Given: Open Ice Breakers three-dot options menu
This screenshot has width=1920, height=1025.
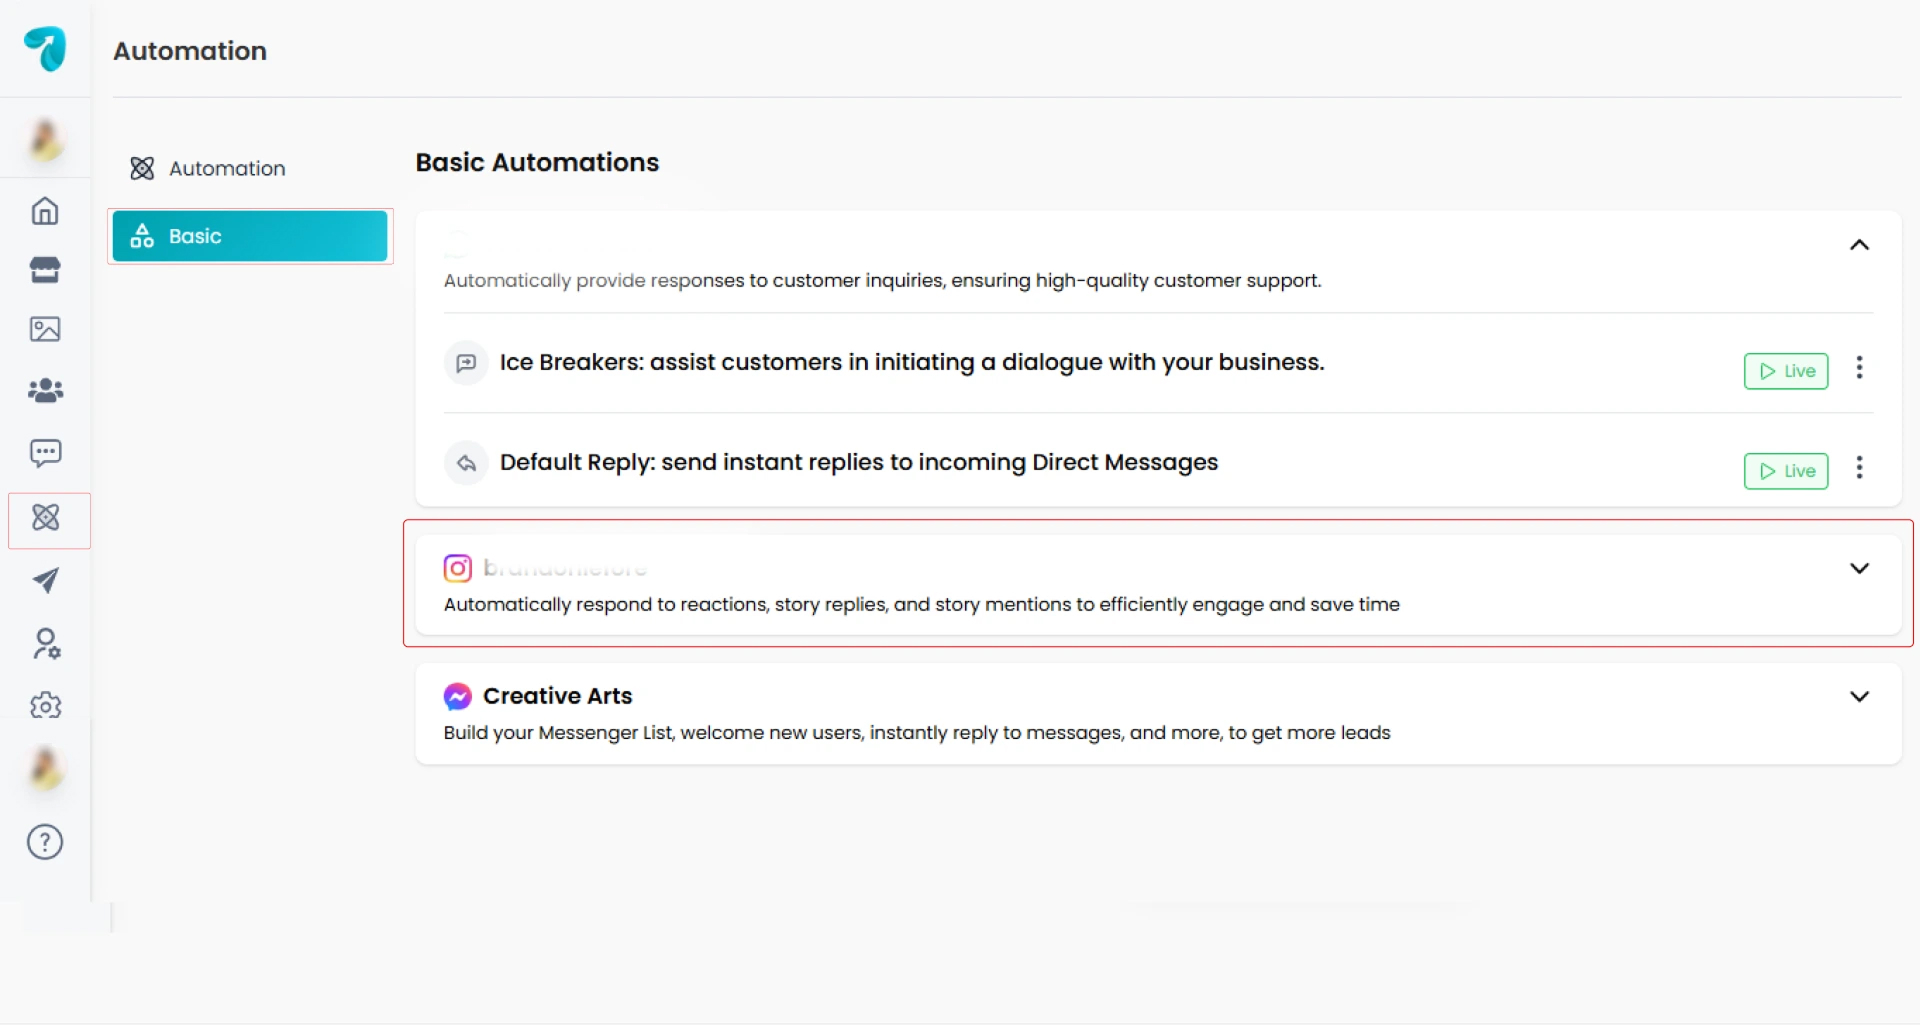Looking at the screenshot, I should [x=1859, y=367].
